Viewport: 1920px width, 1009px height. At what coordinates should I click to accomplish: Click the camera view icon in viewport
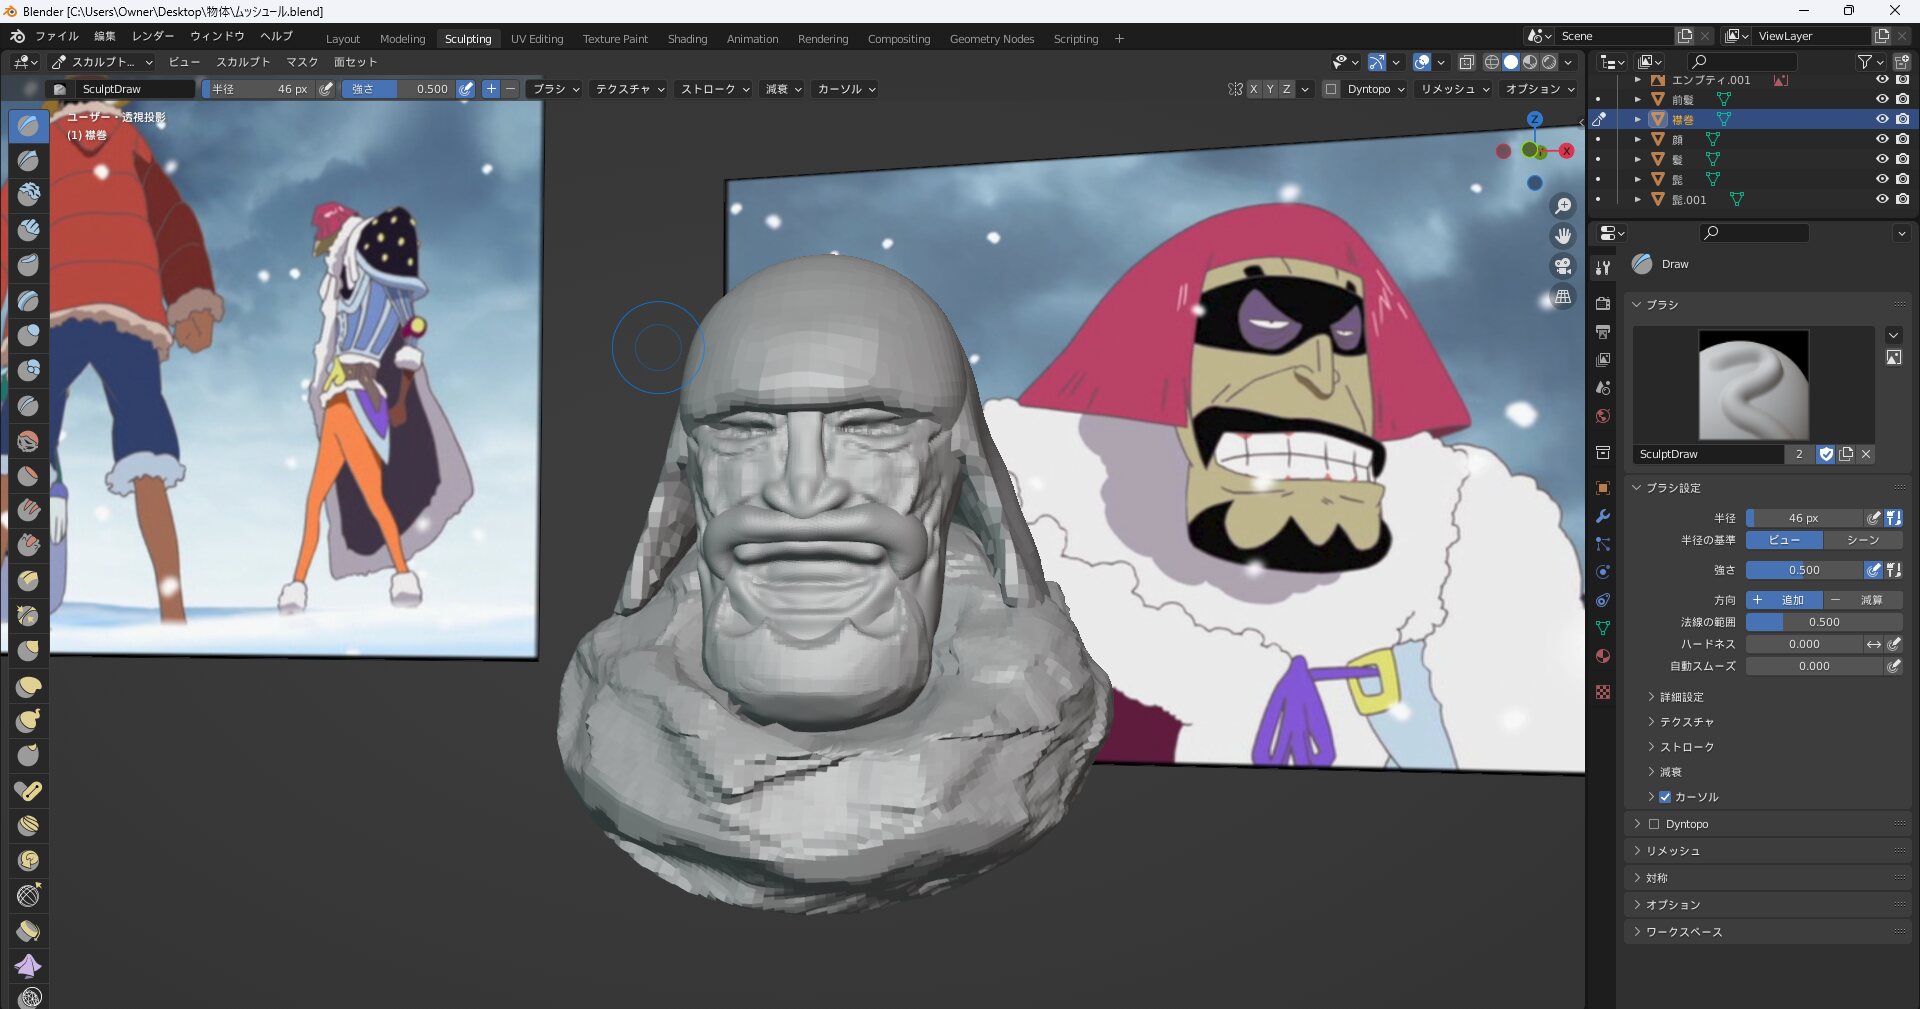click(x=1562, y=266)
